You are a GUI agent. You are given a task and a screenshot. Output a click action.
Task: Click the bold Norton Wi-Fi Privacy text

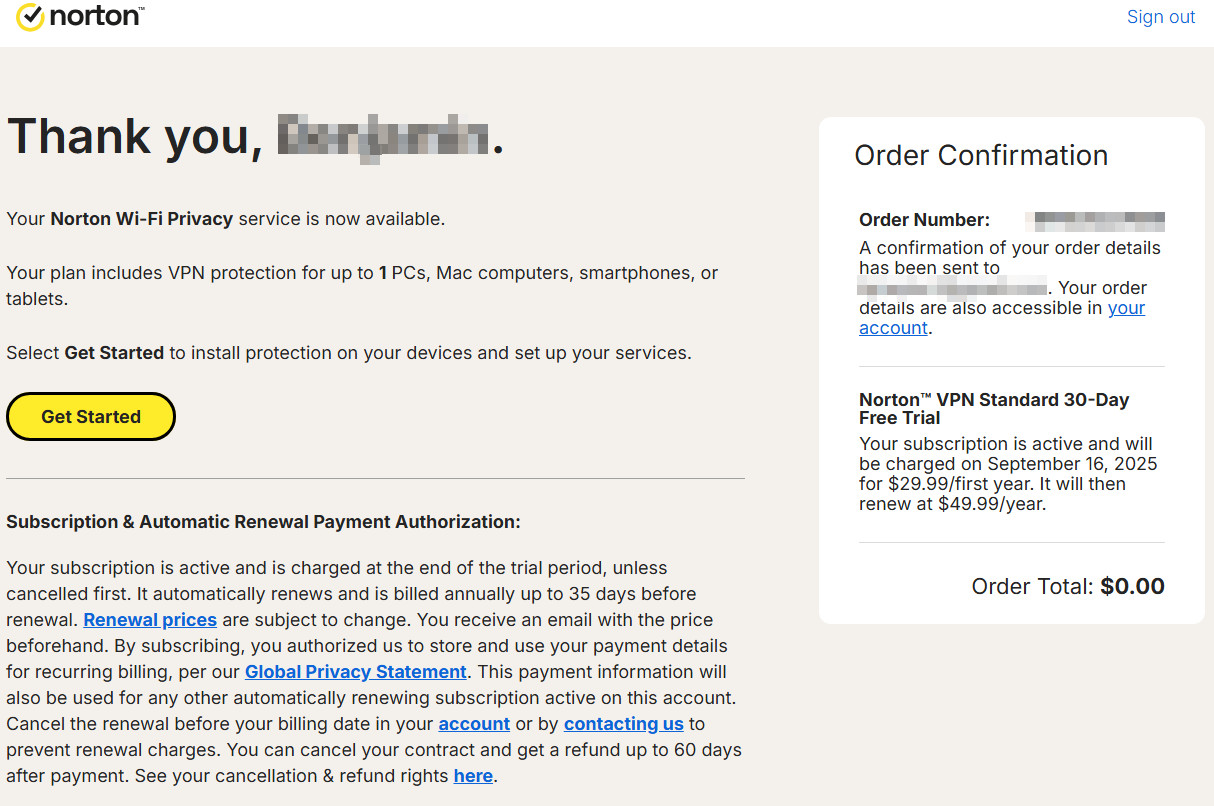(x=141, y=219)
